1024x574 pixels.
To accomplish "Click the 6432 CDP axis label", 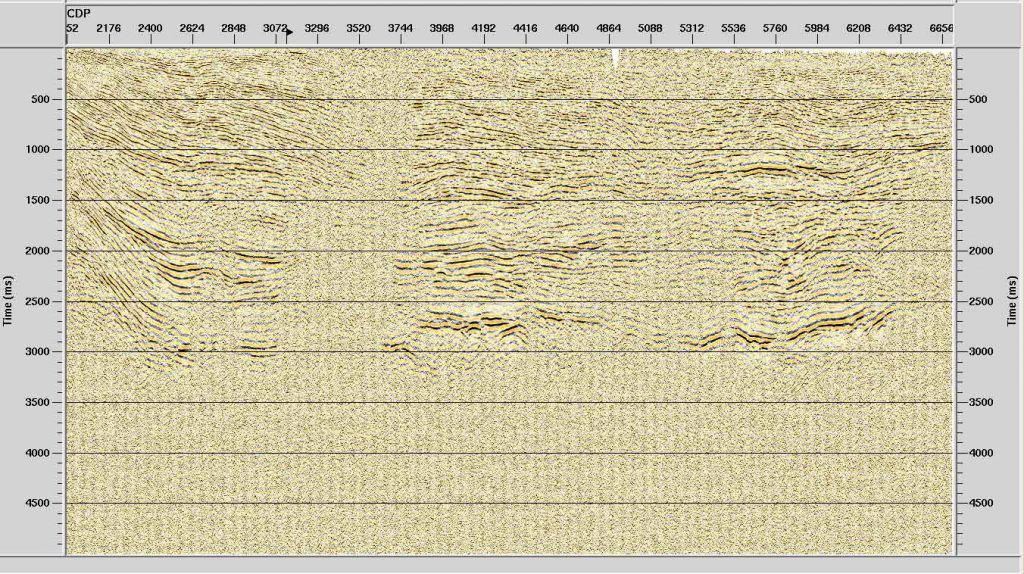I will (900, 29).
